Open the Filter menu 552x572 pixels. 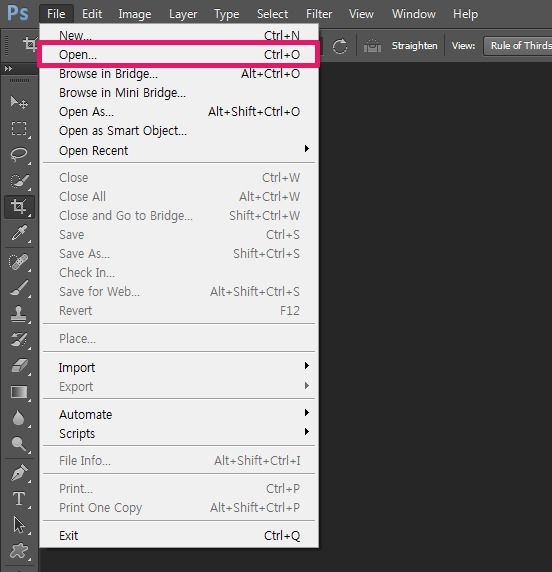pyautogui.click(x=319, y=14)
